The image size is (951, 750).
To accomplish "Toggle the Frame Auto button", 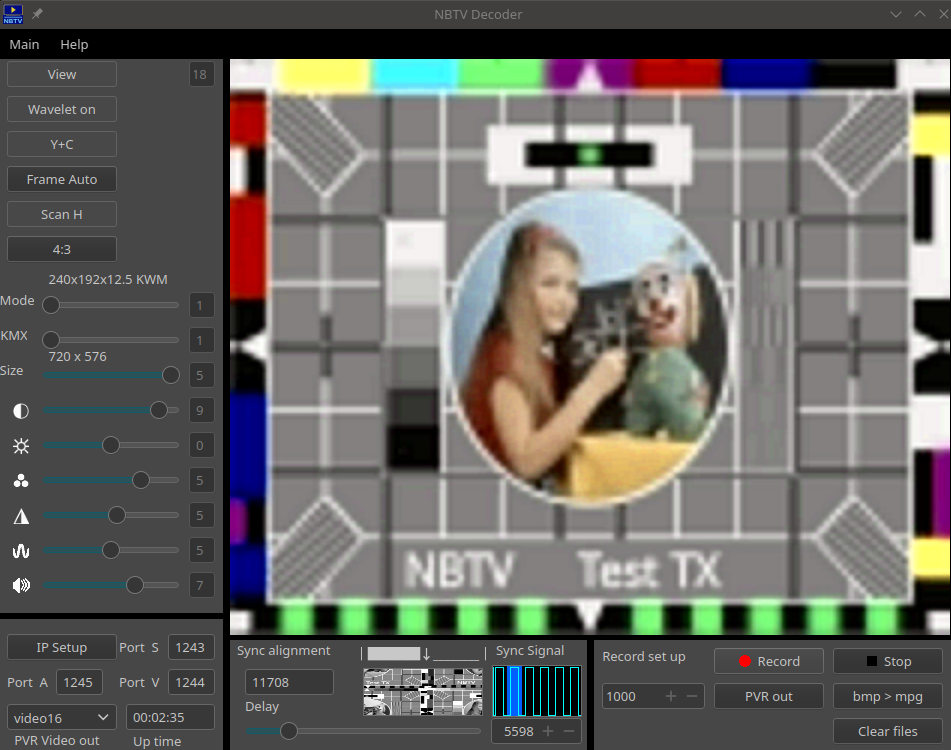I will tap(62, 179).
